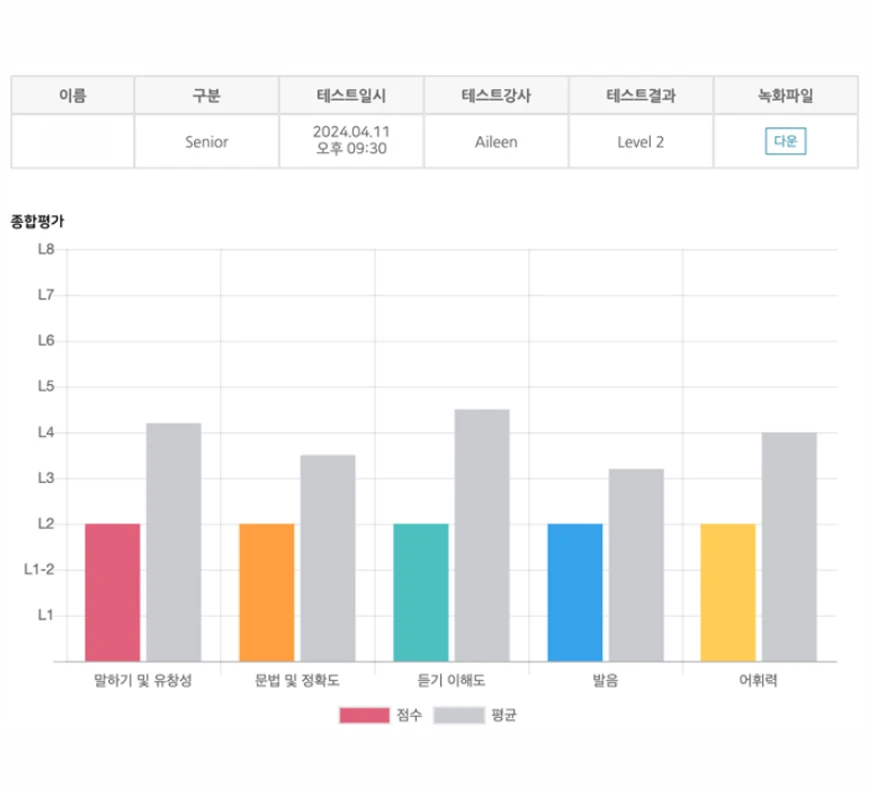Click the 종합평가 heading
The width and height of the screenshot is (869, 792).
[37, 222]
